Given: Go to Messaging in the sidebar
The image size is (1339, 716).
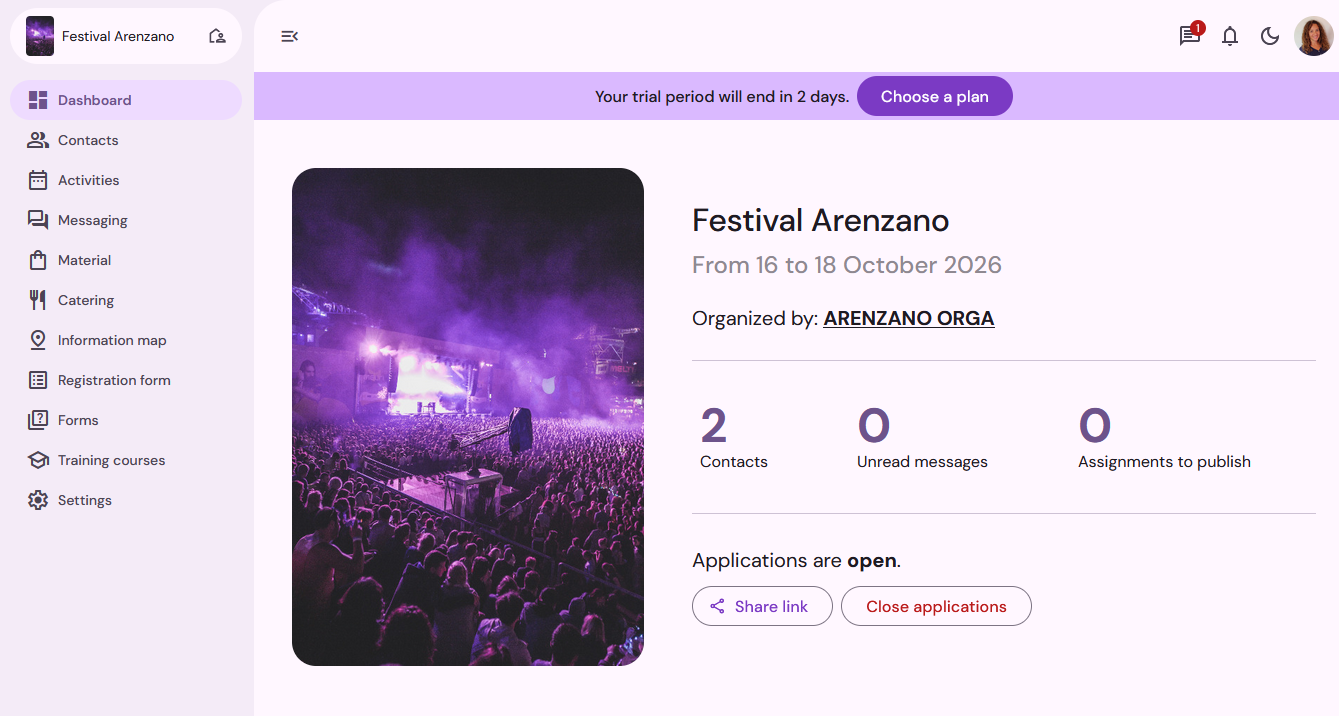Looking at the screenshot, I should point(92,220).
